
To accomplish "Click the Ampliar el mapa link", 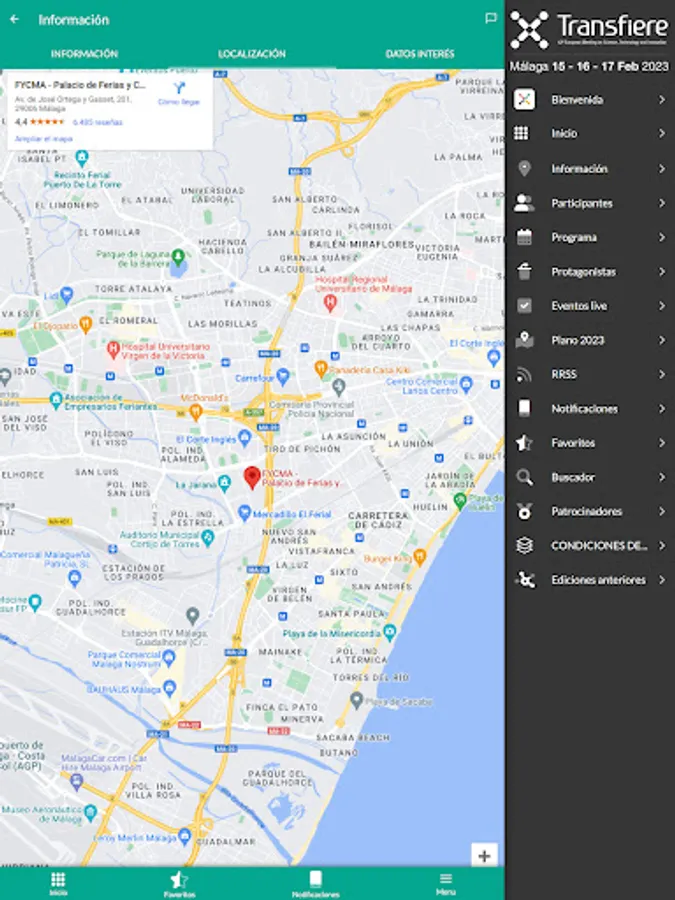I will 44,139.
